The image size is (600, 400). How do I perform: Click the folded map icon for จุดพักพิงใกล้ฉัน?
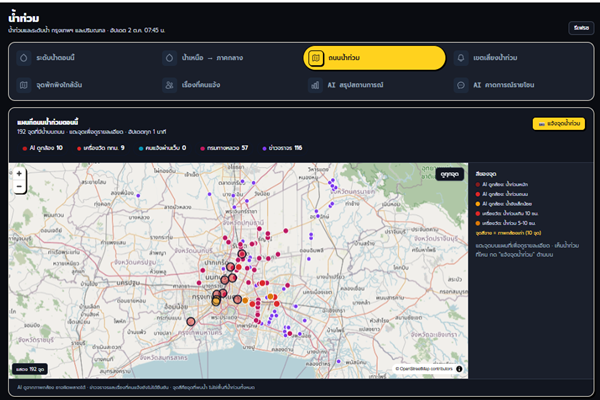click(x=24, y=85)
